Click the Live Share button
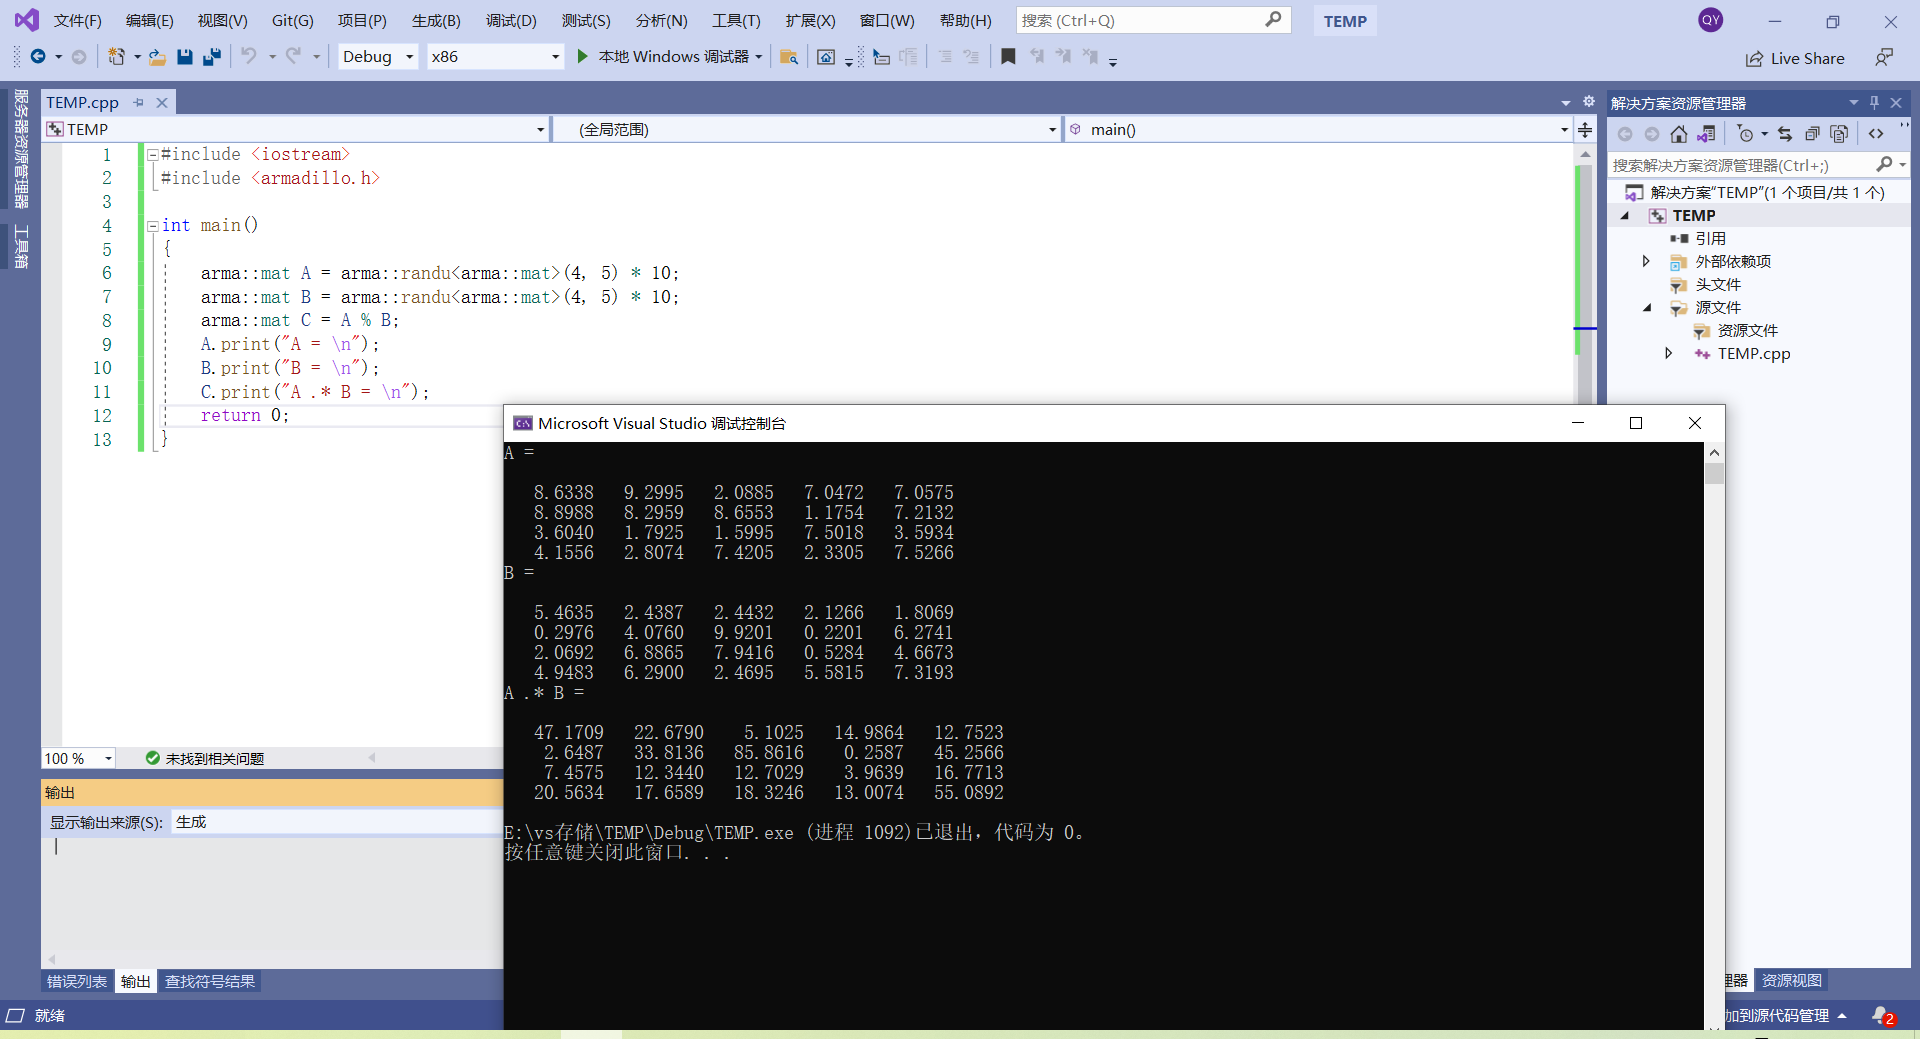Viewport: 1920px width, 1039px height. point(1795,58)
